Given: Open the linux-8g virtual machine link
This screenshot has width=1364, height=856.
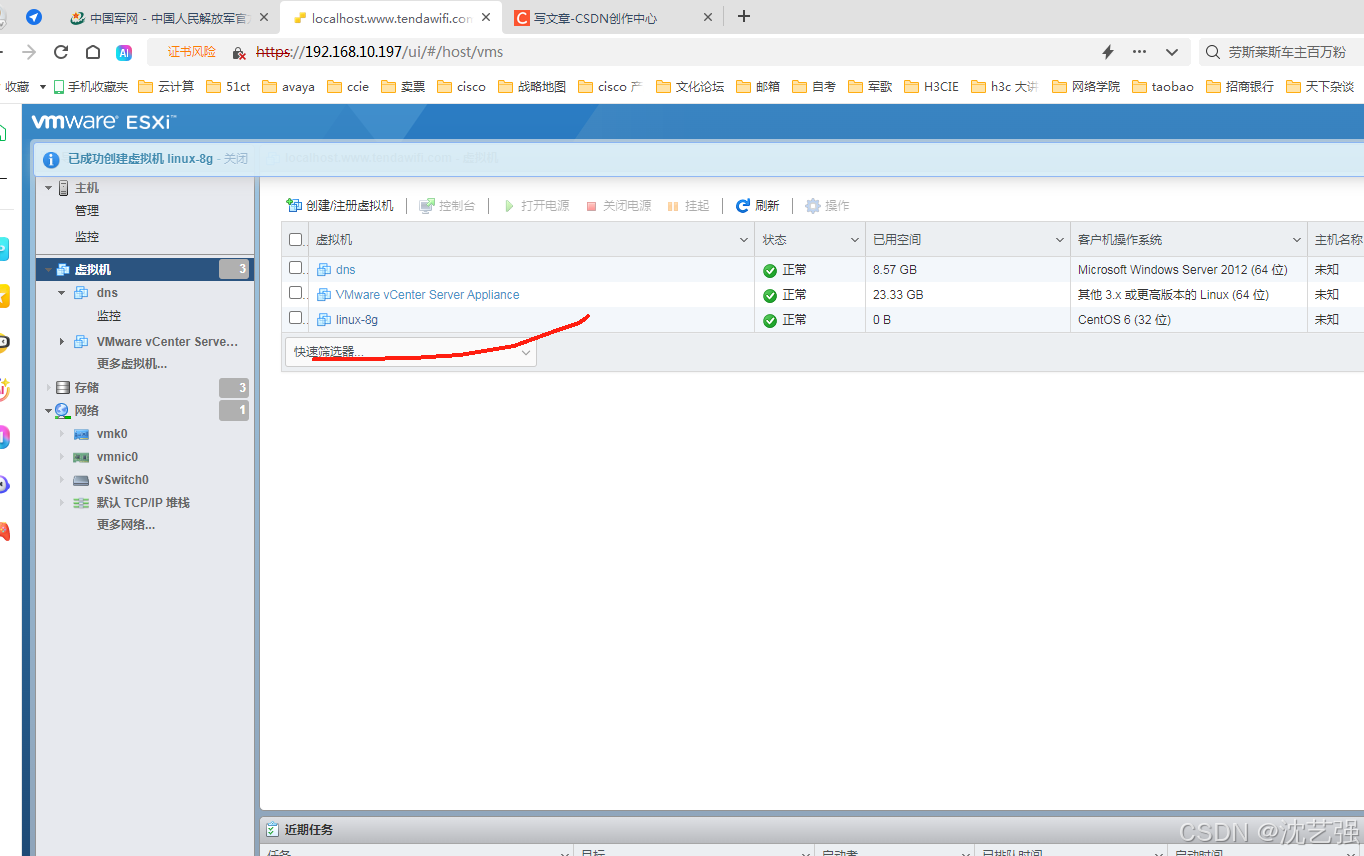Looking at the screenshot, I should [357, 320].
